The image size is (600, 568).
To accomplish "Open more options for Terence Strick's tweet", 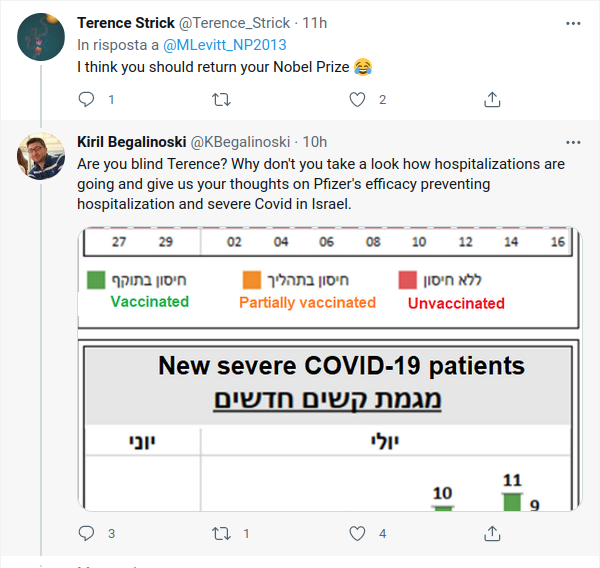I will point(573,23).
